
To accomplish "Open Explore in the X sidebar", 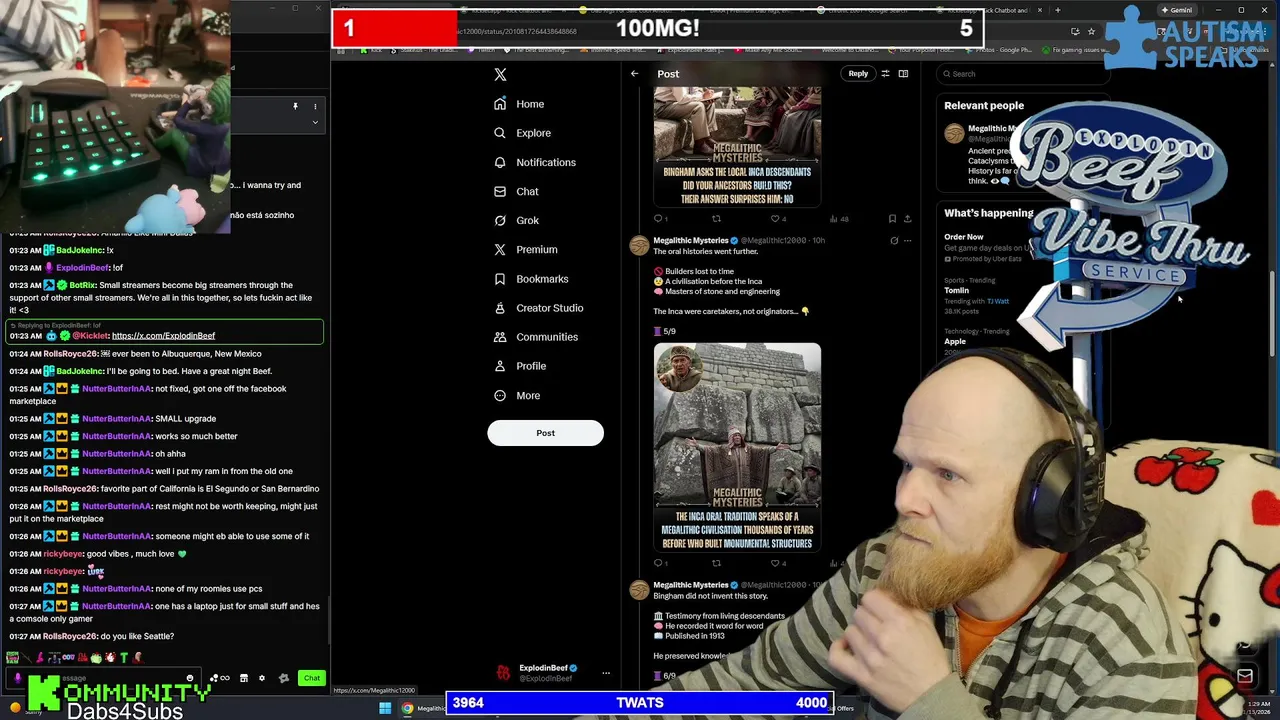I will (x=522, y=133).
